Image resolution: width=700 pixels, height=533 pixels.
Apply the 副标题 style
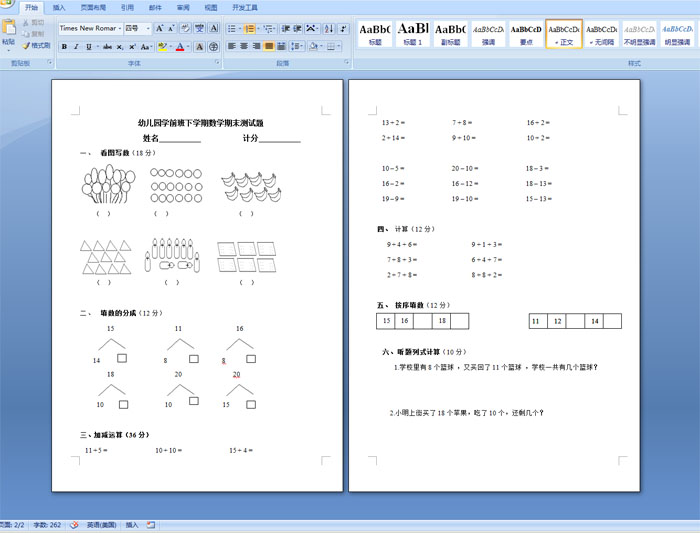pyautogui.click(x=450, y=34)
